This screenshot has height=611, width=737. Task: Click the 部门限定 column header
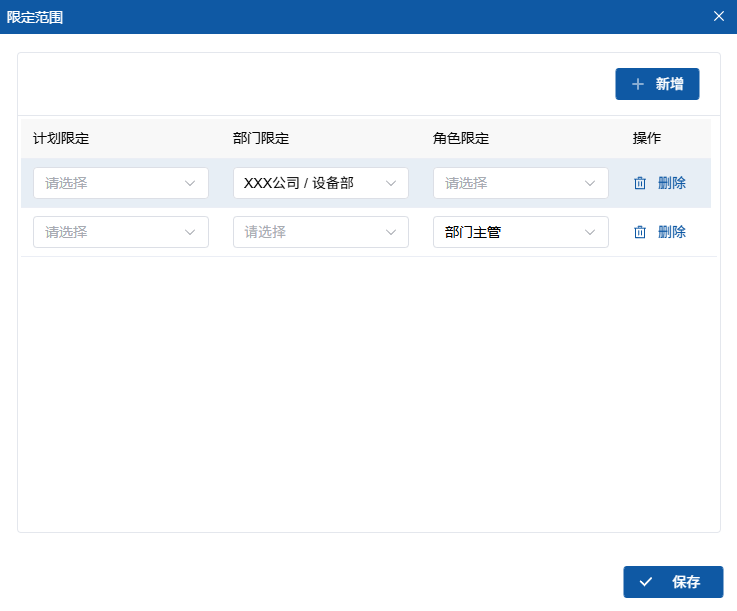261,138
